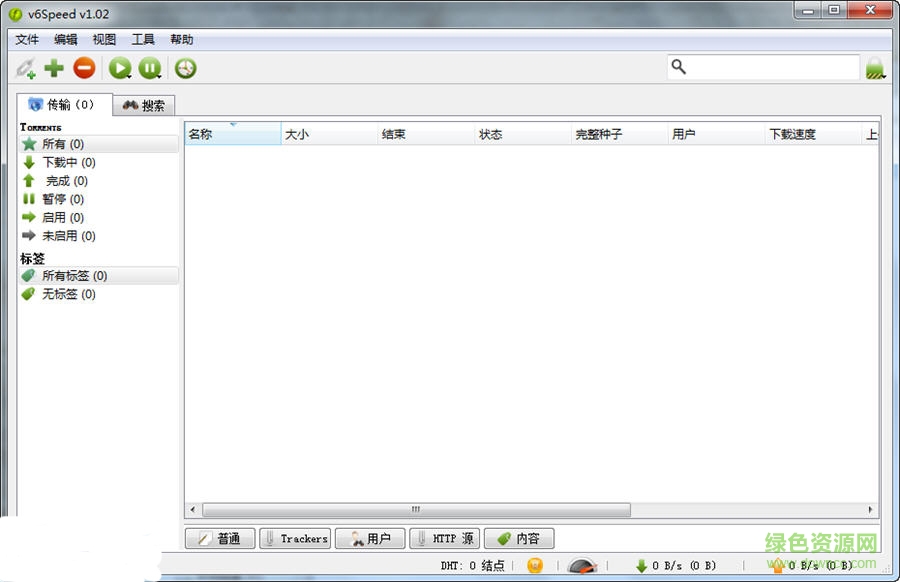Viewport: 900px width, 582px height.
Task: Click the green add torrent plus icon
Action: pyautogui.click(x=54, y=68)
